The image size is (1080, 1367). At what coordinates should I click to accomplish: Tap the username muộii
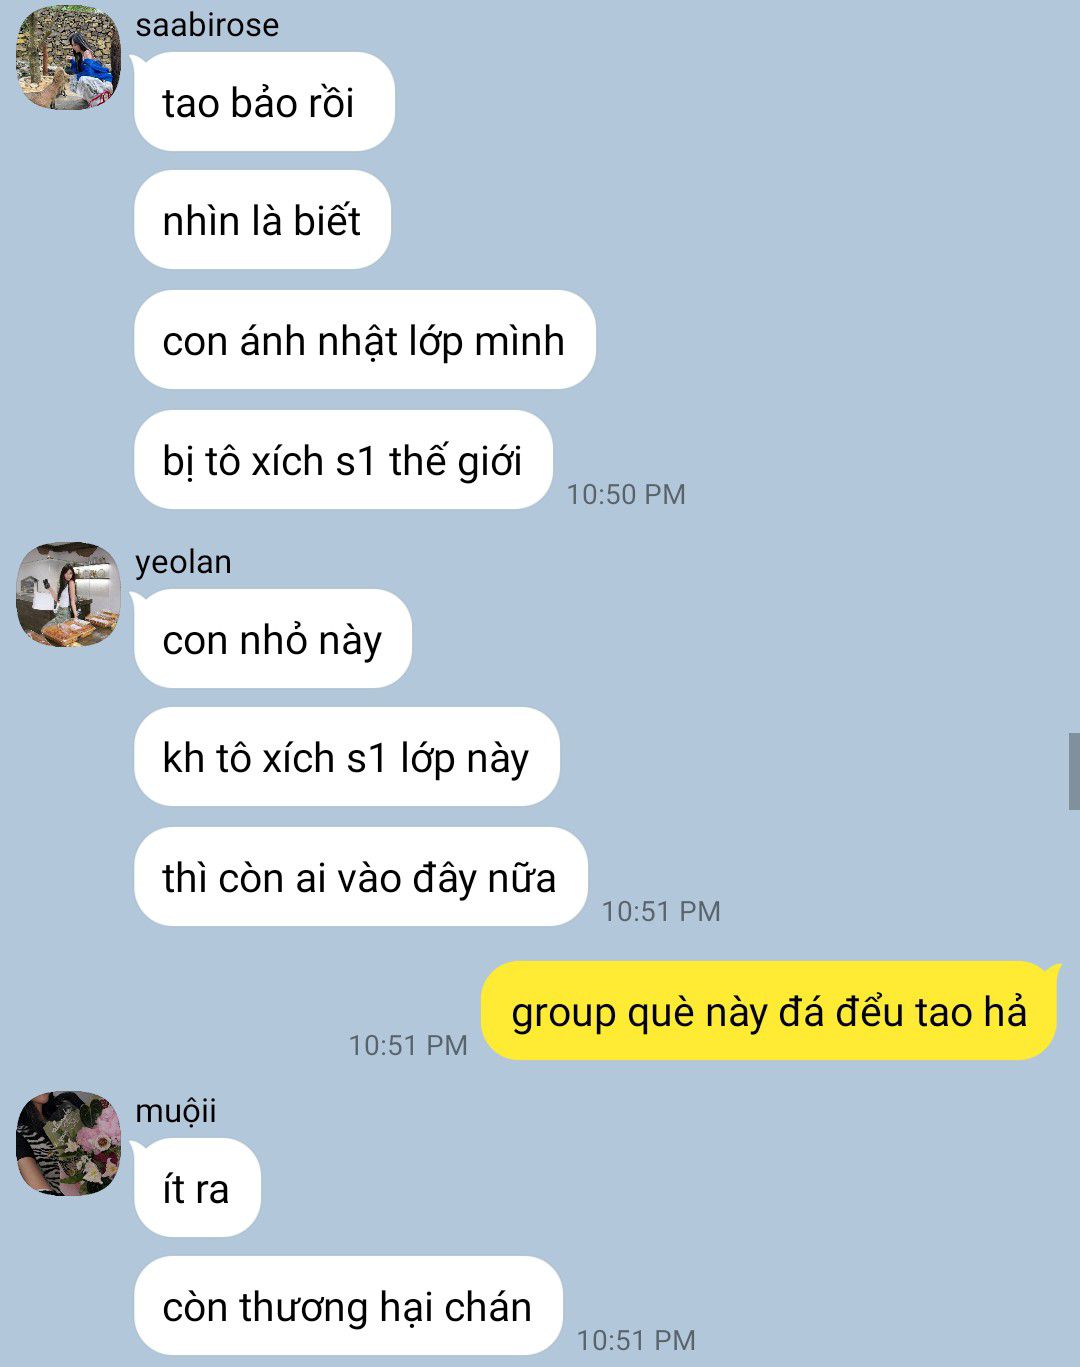(176, 1110)
